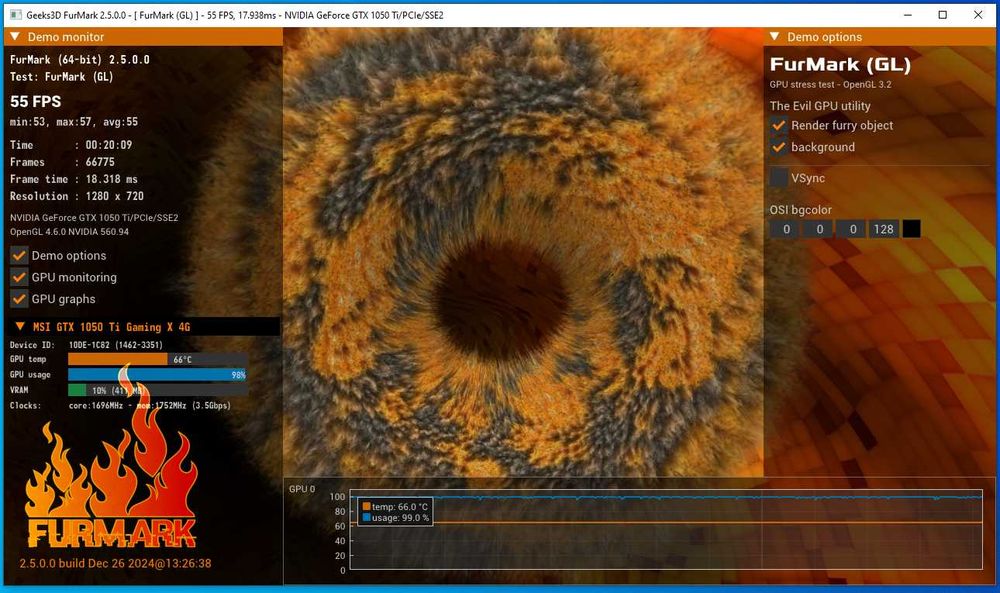Collapse the Demo options panel
The image size is (1000, 593).
pyautogui.click(x=775, y=37)
